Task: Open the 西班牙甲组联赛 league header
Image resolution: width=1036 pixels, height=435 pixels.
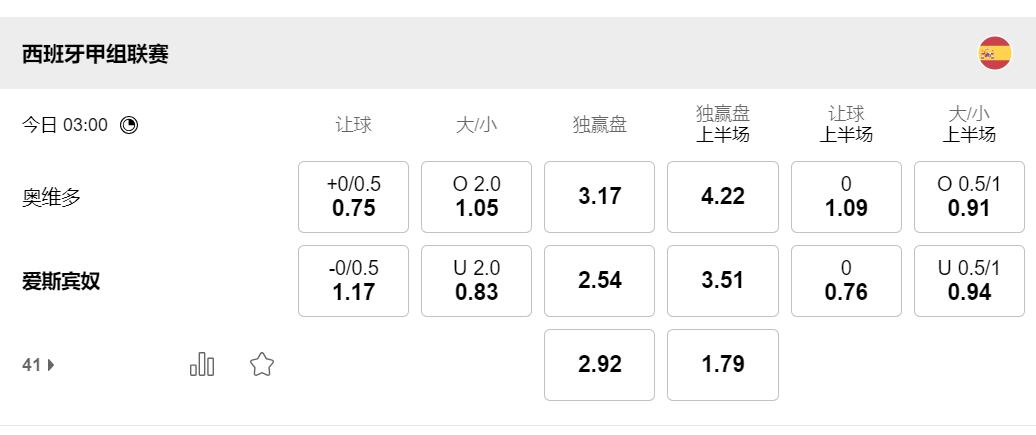Action: 95,54
